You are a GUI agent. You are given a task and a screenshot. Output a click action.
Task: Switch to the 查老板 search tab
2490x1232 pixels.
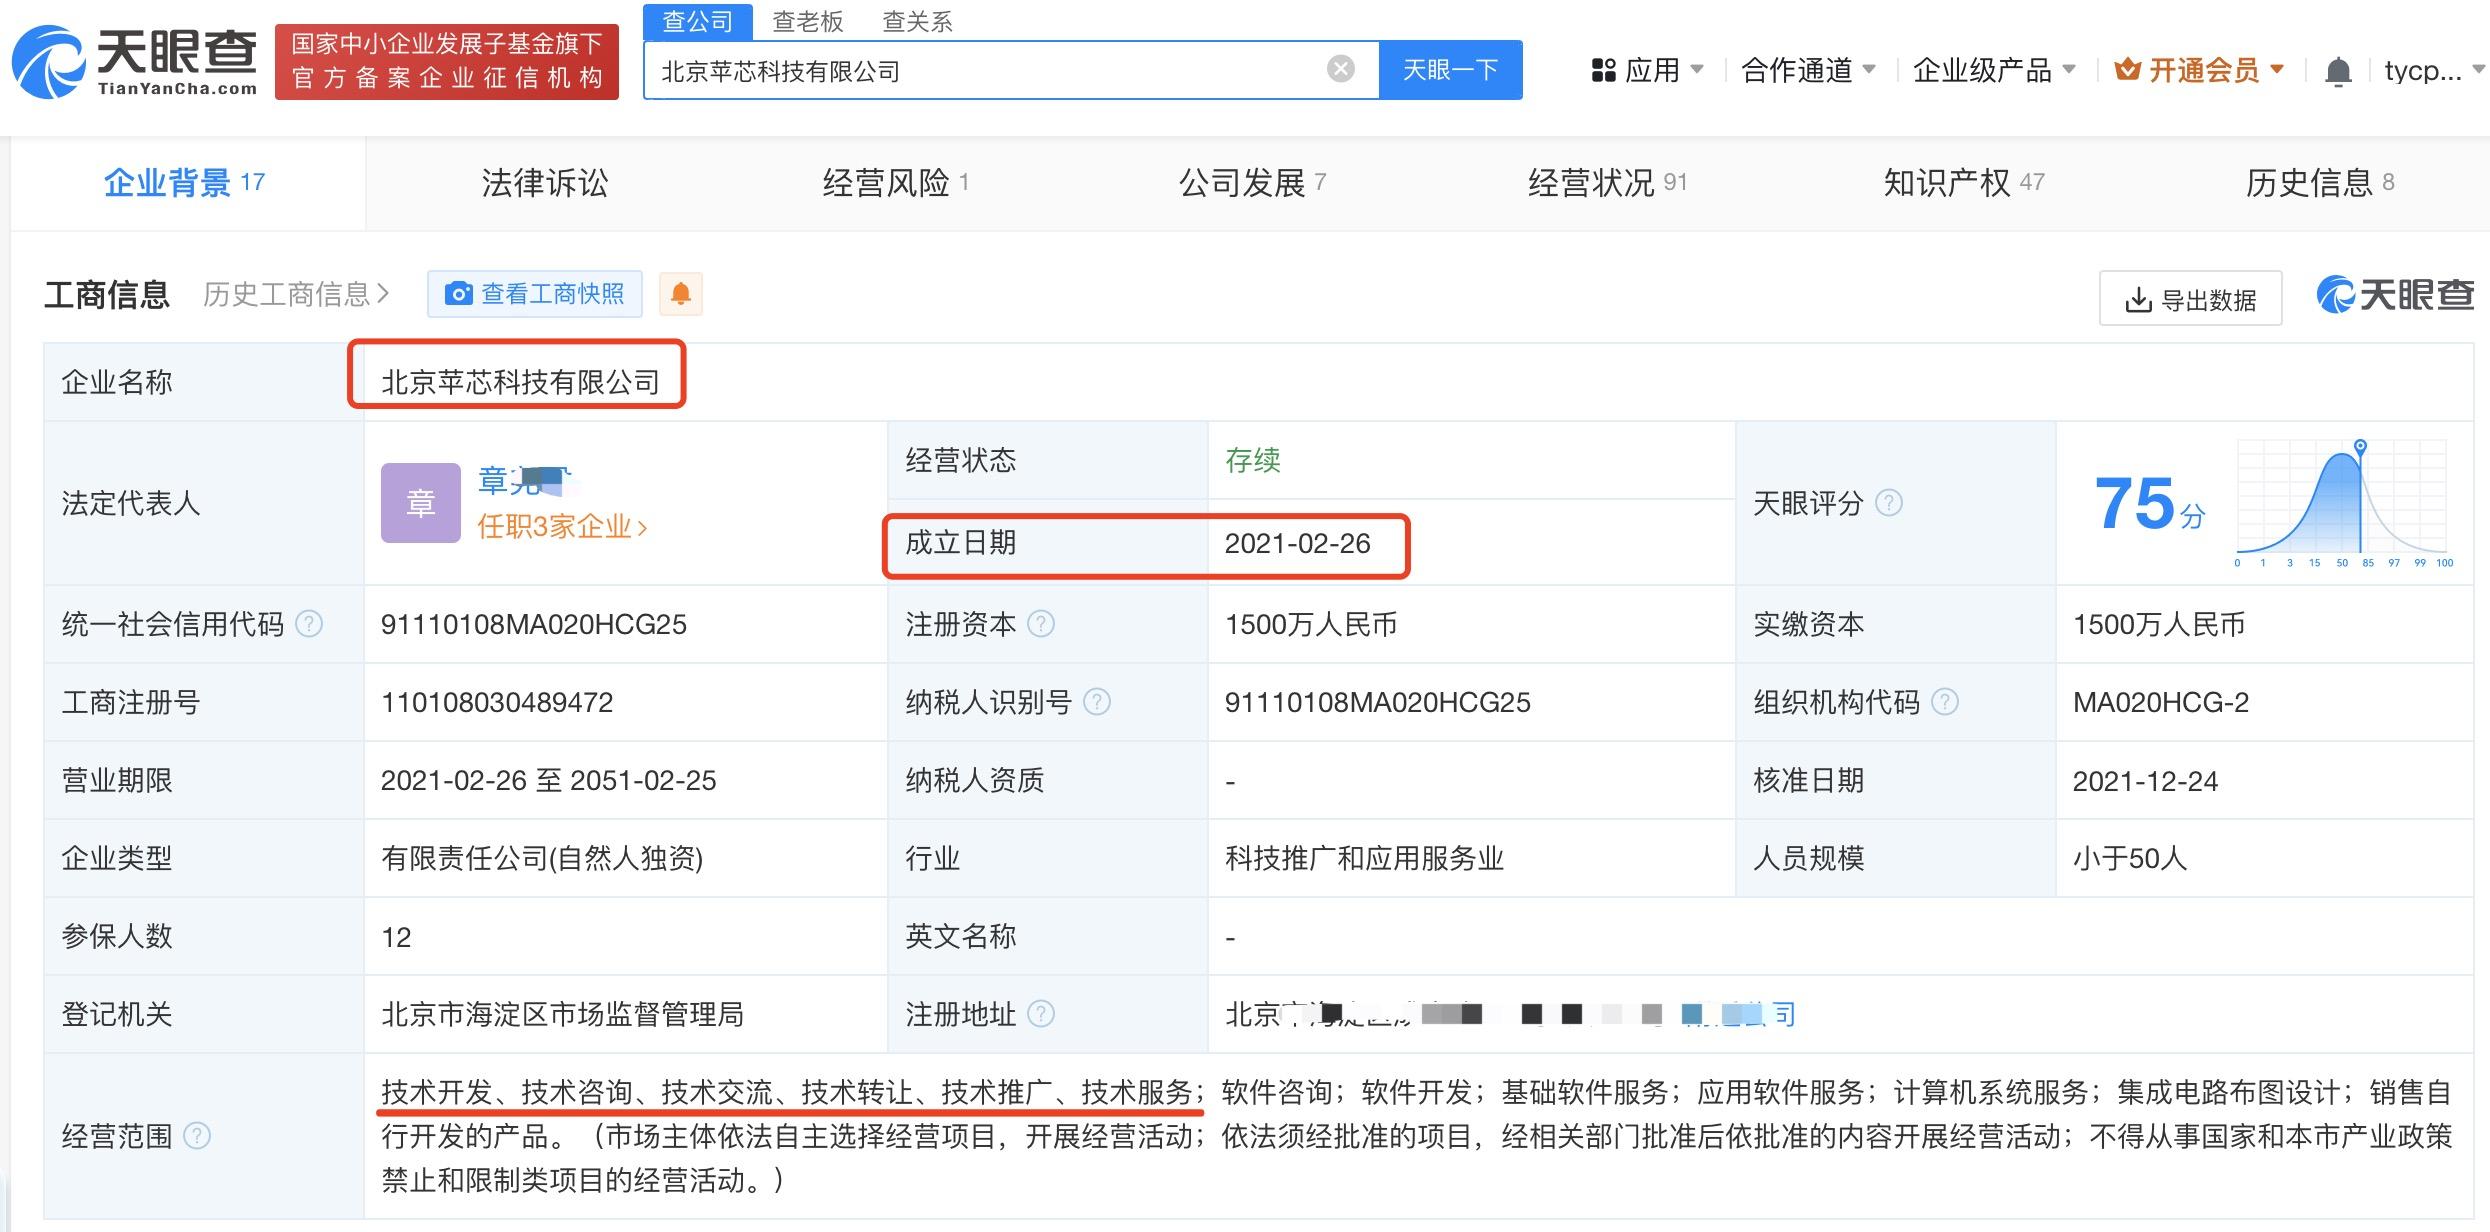pyautogui.click(x=808, y=21)
